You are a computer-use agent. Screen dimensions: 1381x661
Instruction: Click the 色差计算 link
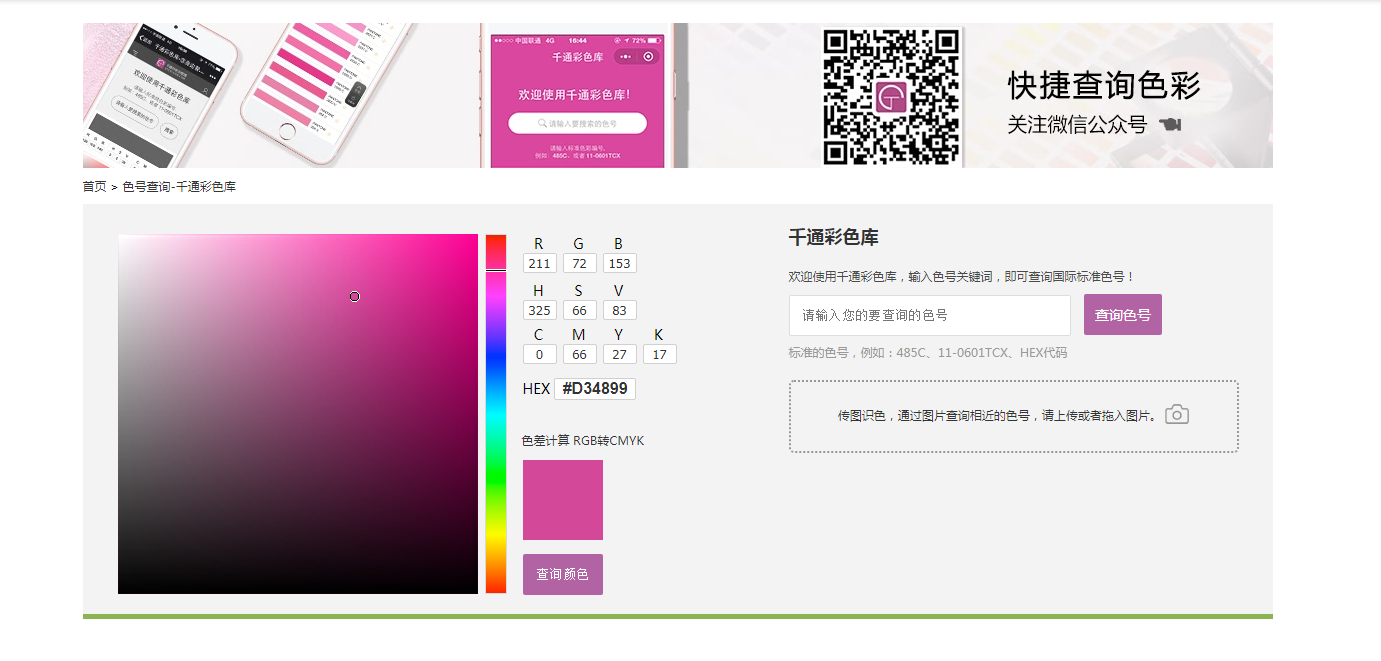[545, 441]
